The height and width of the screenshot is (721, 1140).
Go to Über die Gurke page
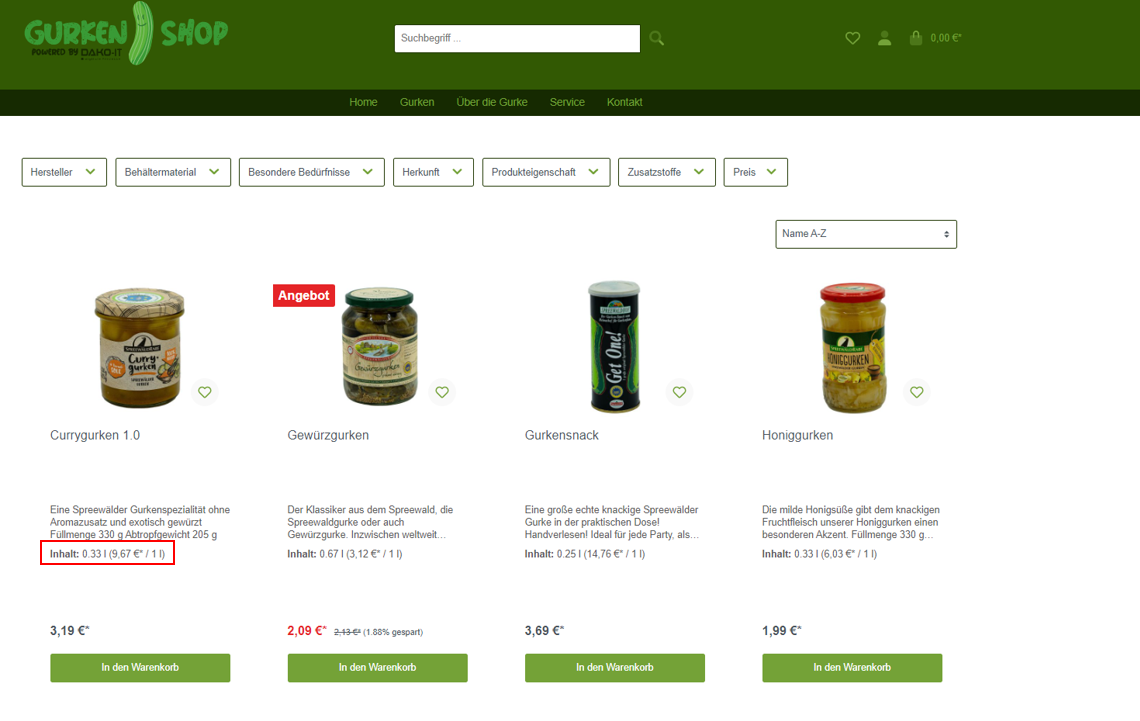point(492,102)
